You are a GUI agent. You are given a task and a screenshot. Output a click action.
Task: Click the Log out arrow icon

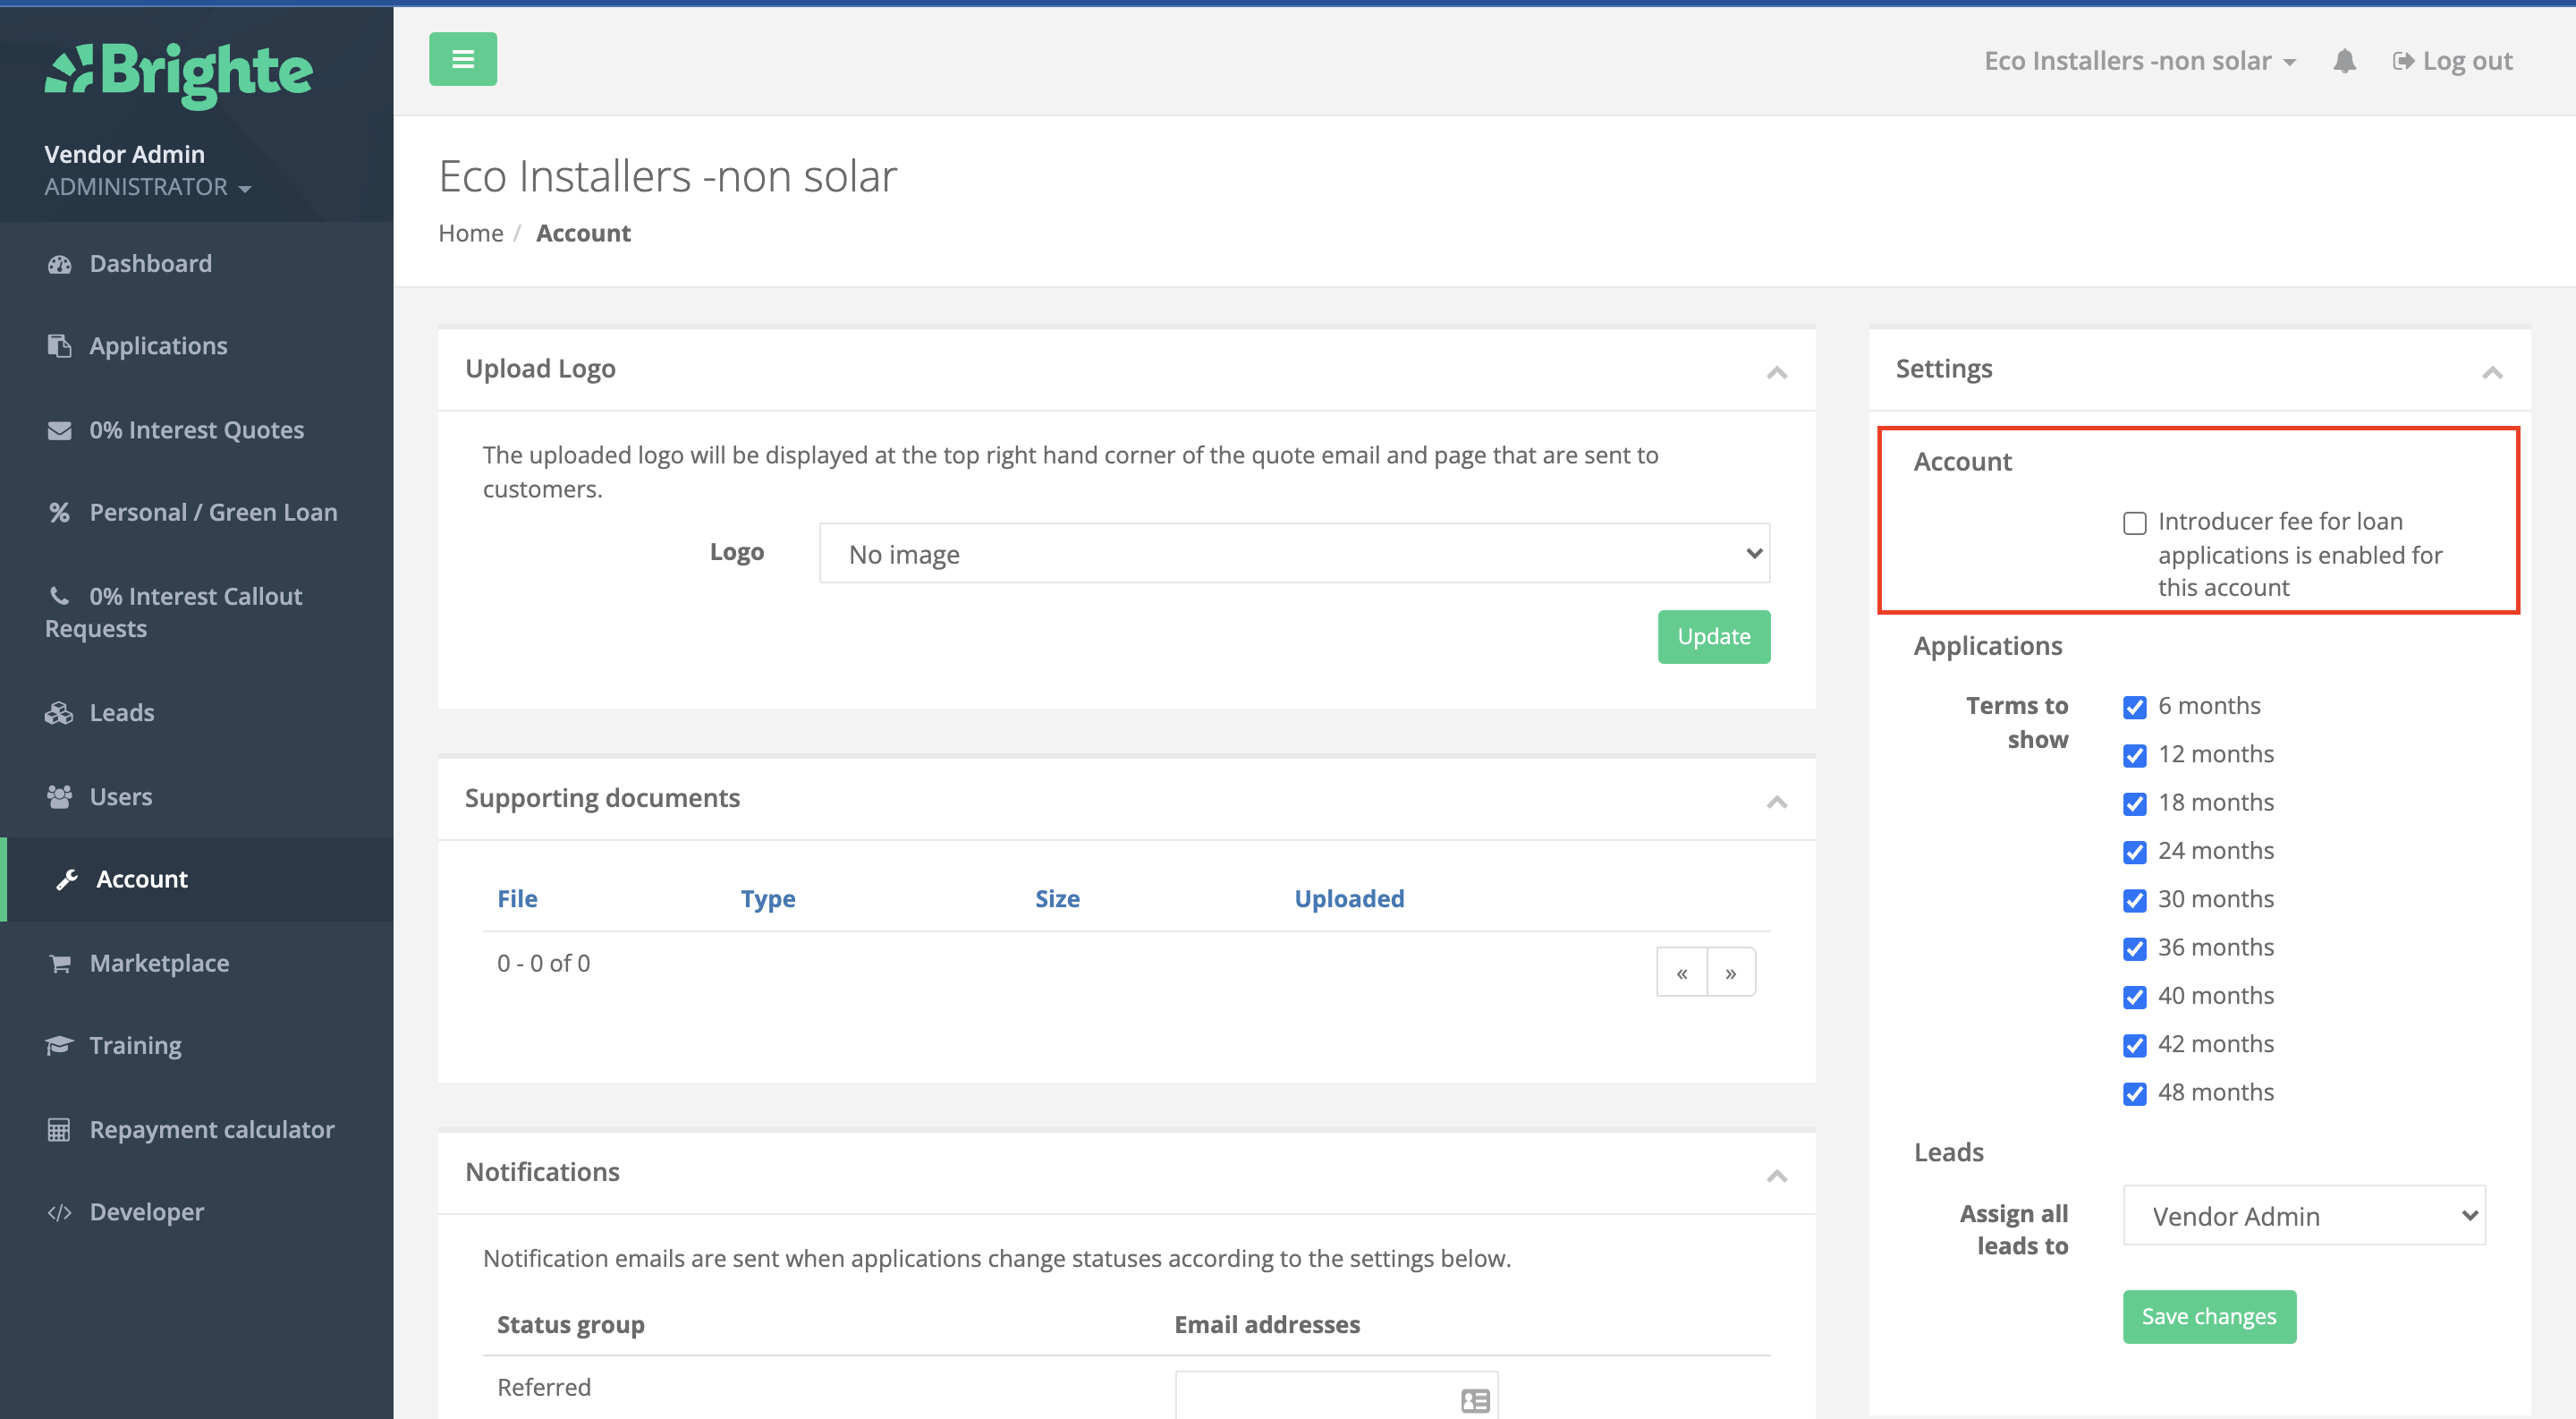point(2403,62)
